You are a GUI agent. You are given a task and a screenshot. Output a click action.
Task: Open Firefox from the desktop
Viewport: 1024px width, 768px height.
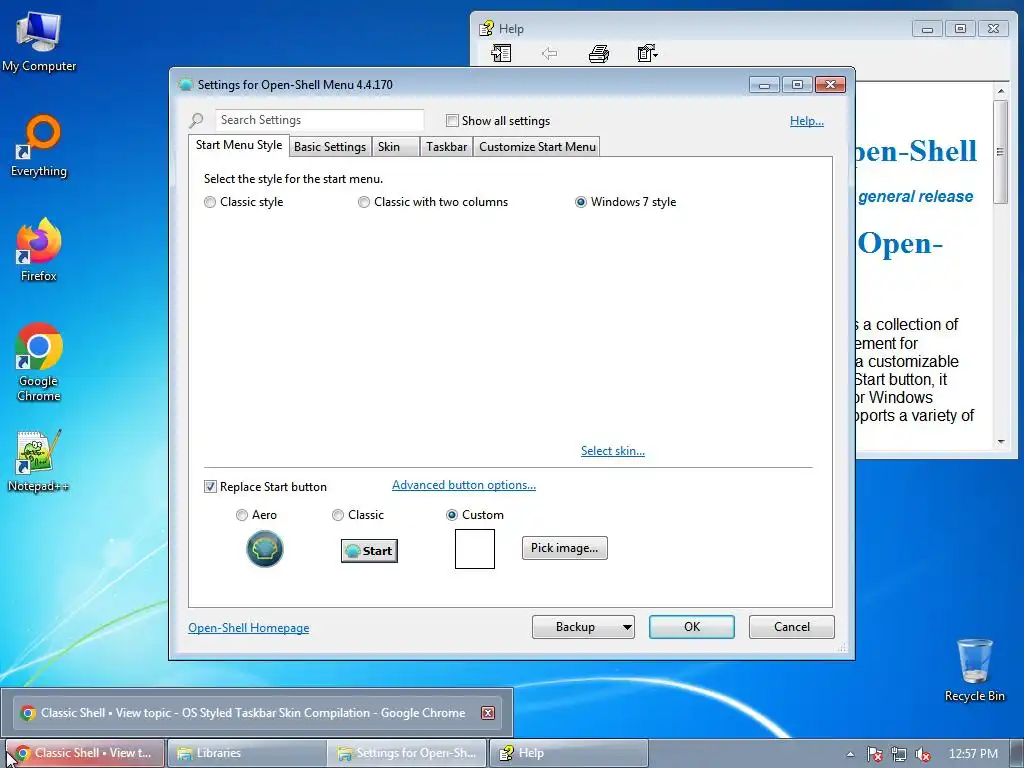coord(39,250)
